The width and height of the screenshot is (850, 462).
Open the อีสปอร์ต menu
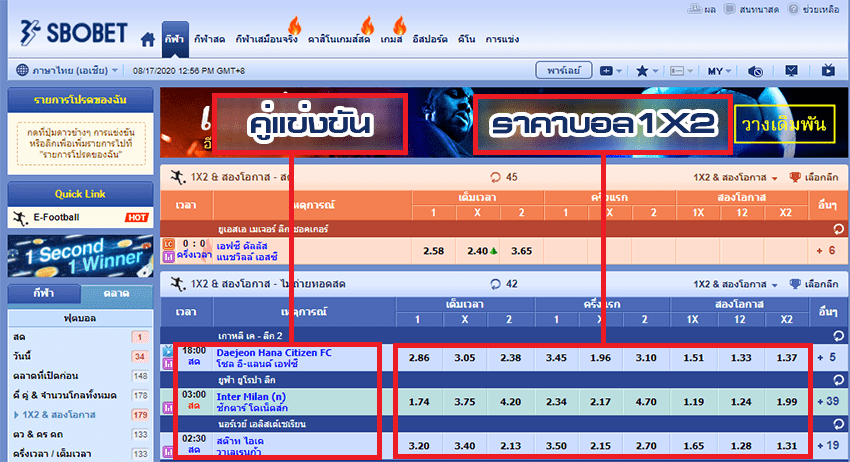pyautogui.click(x=430, y=39)
